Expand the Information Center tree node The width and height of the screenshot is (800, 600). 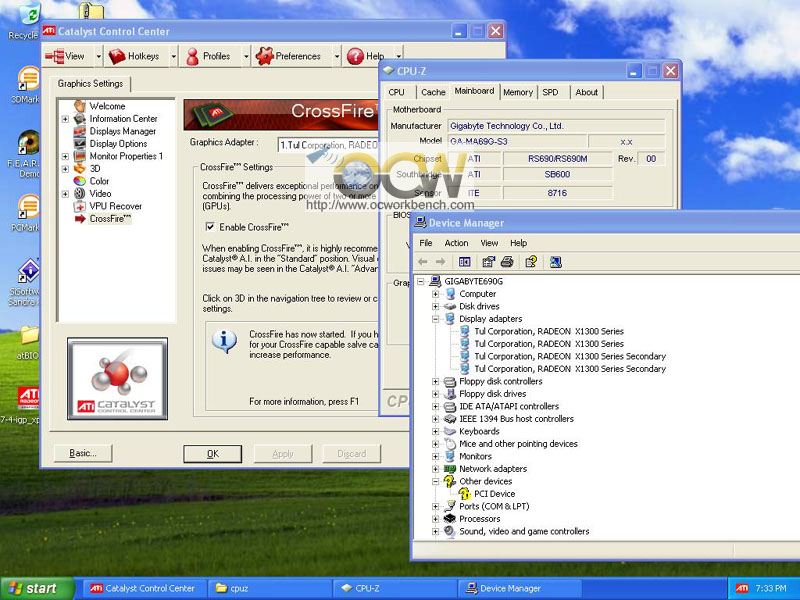(65, 119)
